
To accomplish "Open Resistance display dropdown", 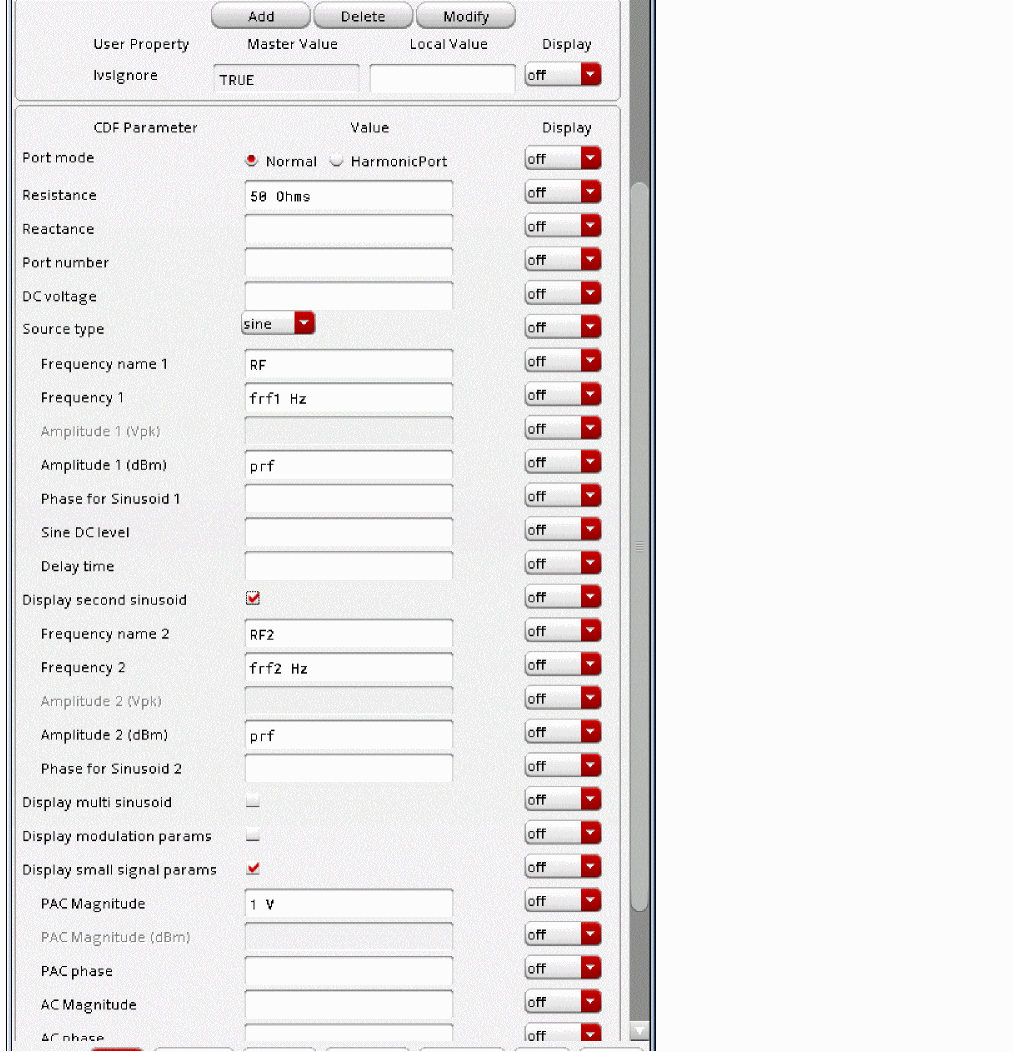I will [563, 192].
